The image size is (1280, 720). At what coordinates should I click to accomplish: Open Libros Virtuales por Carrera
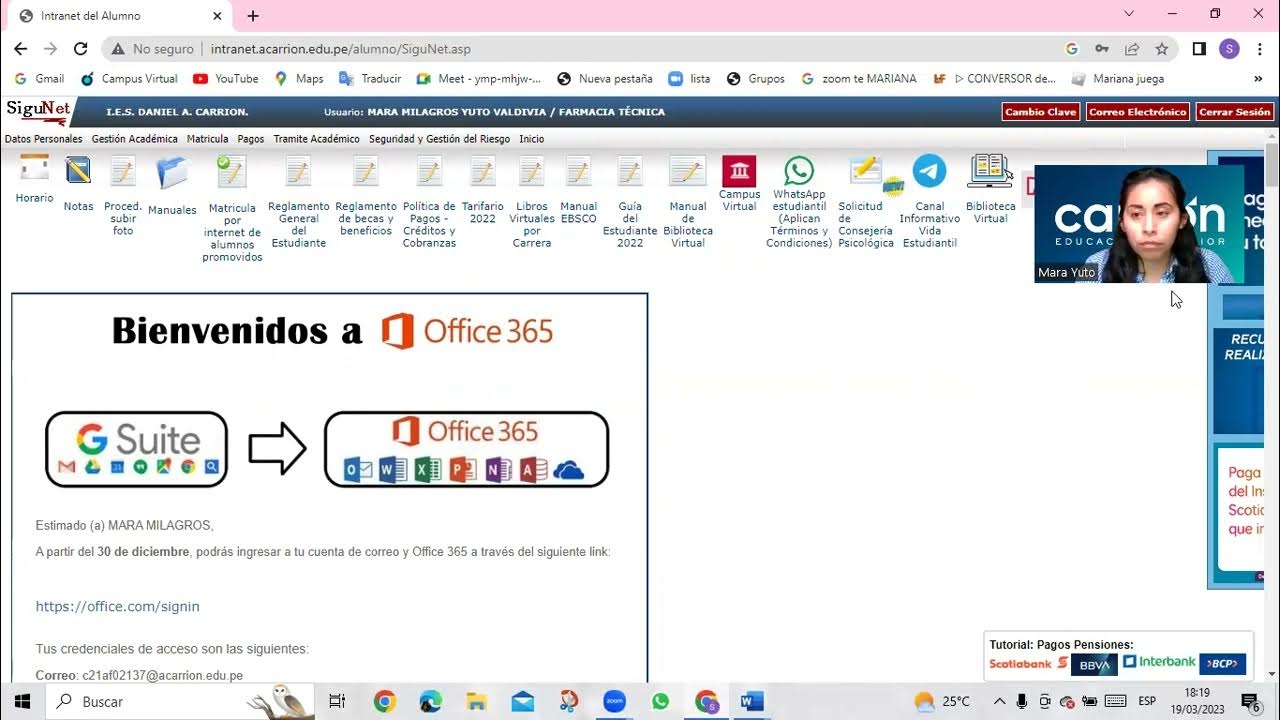pos(532,172)
